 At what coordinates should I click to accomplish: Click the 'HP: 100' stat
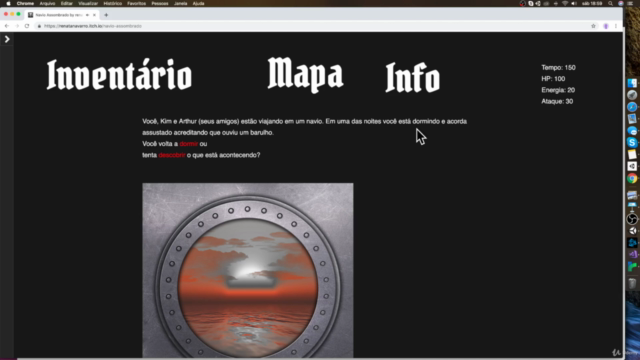click(553, 79)
